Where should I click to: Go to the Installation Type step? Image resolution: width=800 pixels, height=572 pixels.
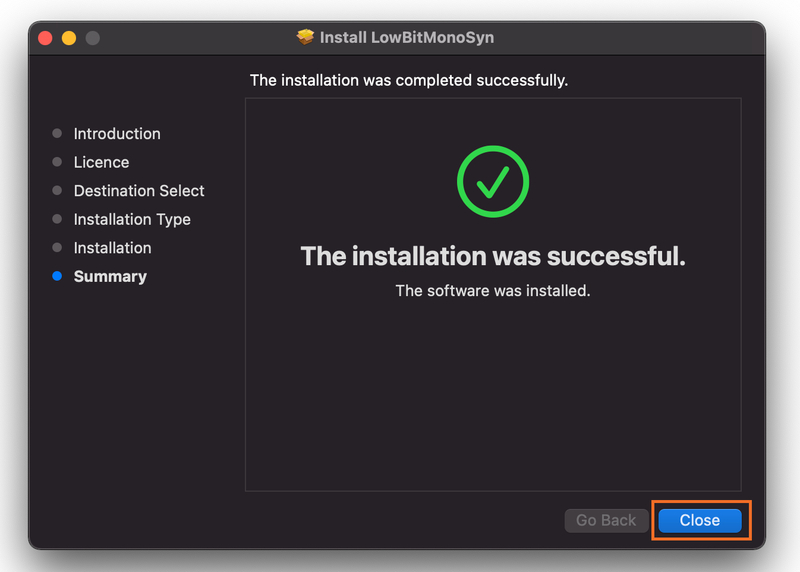coord(132,219)
